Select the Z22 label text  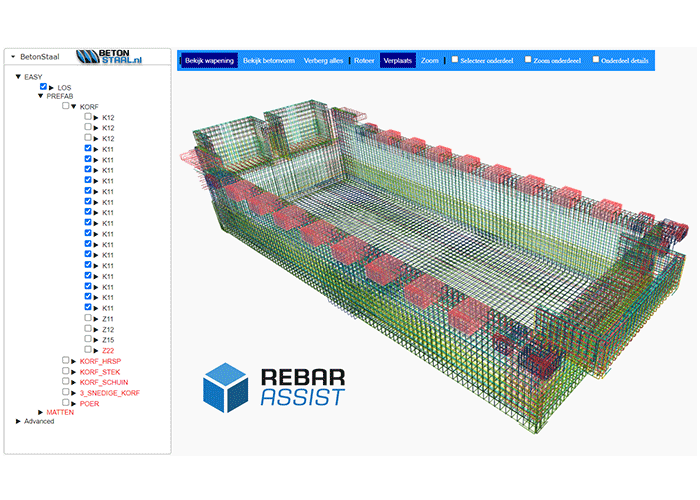[x=108, y=350]
